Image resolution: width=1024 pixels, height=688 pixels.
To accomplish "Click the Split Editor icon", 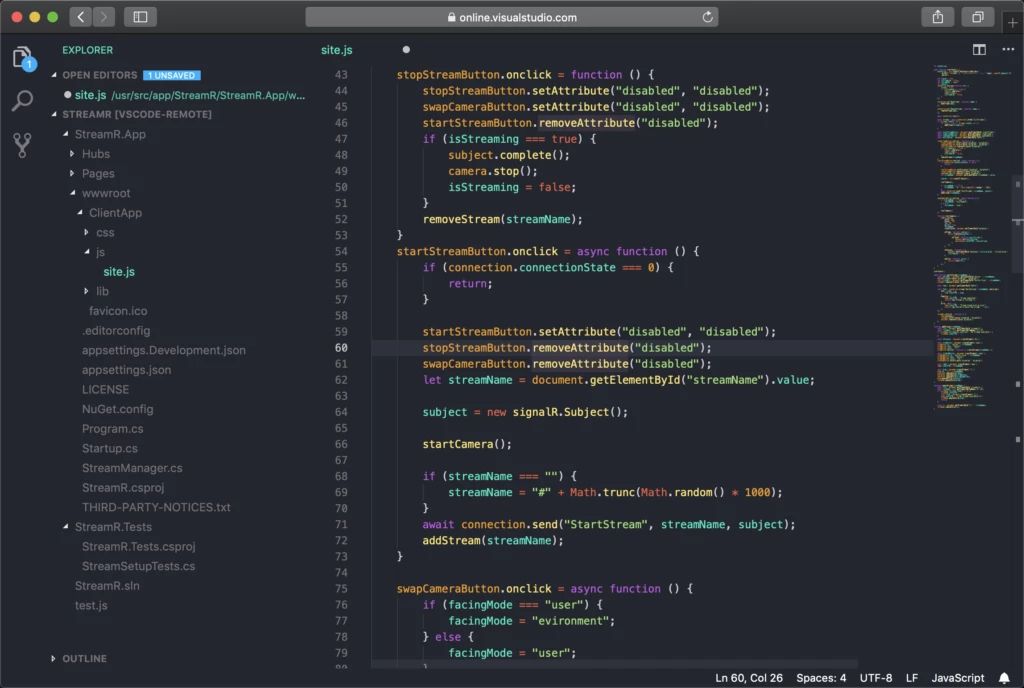I will point(977,49).
